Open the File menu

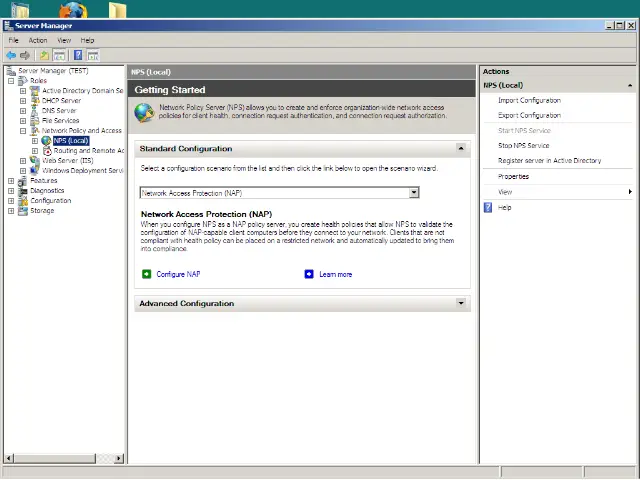[x=13, y=40]
